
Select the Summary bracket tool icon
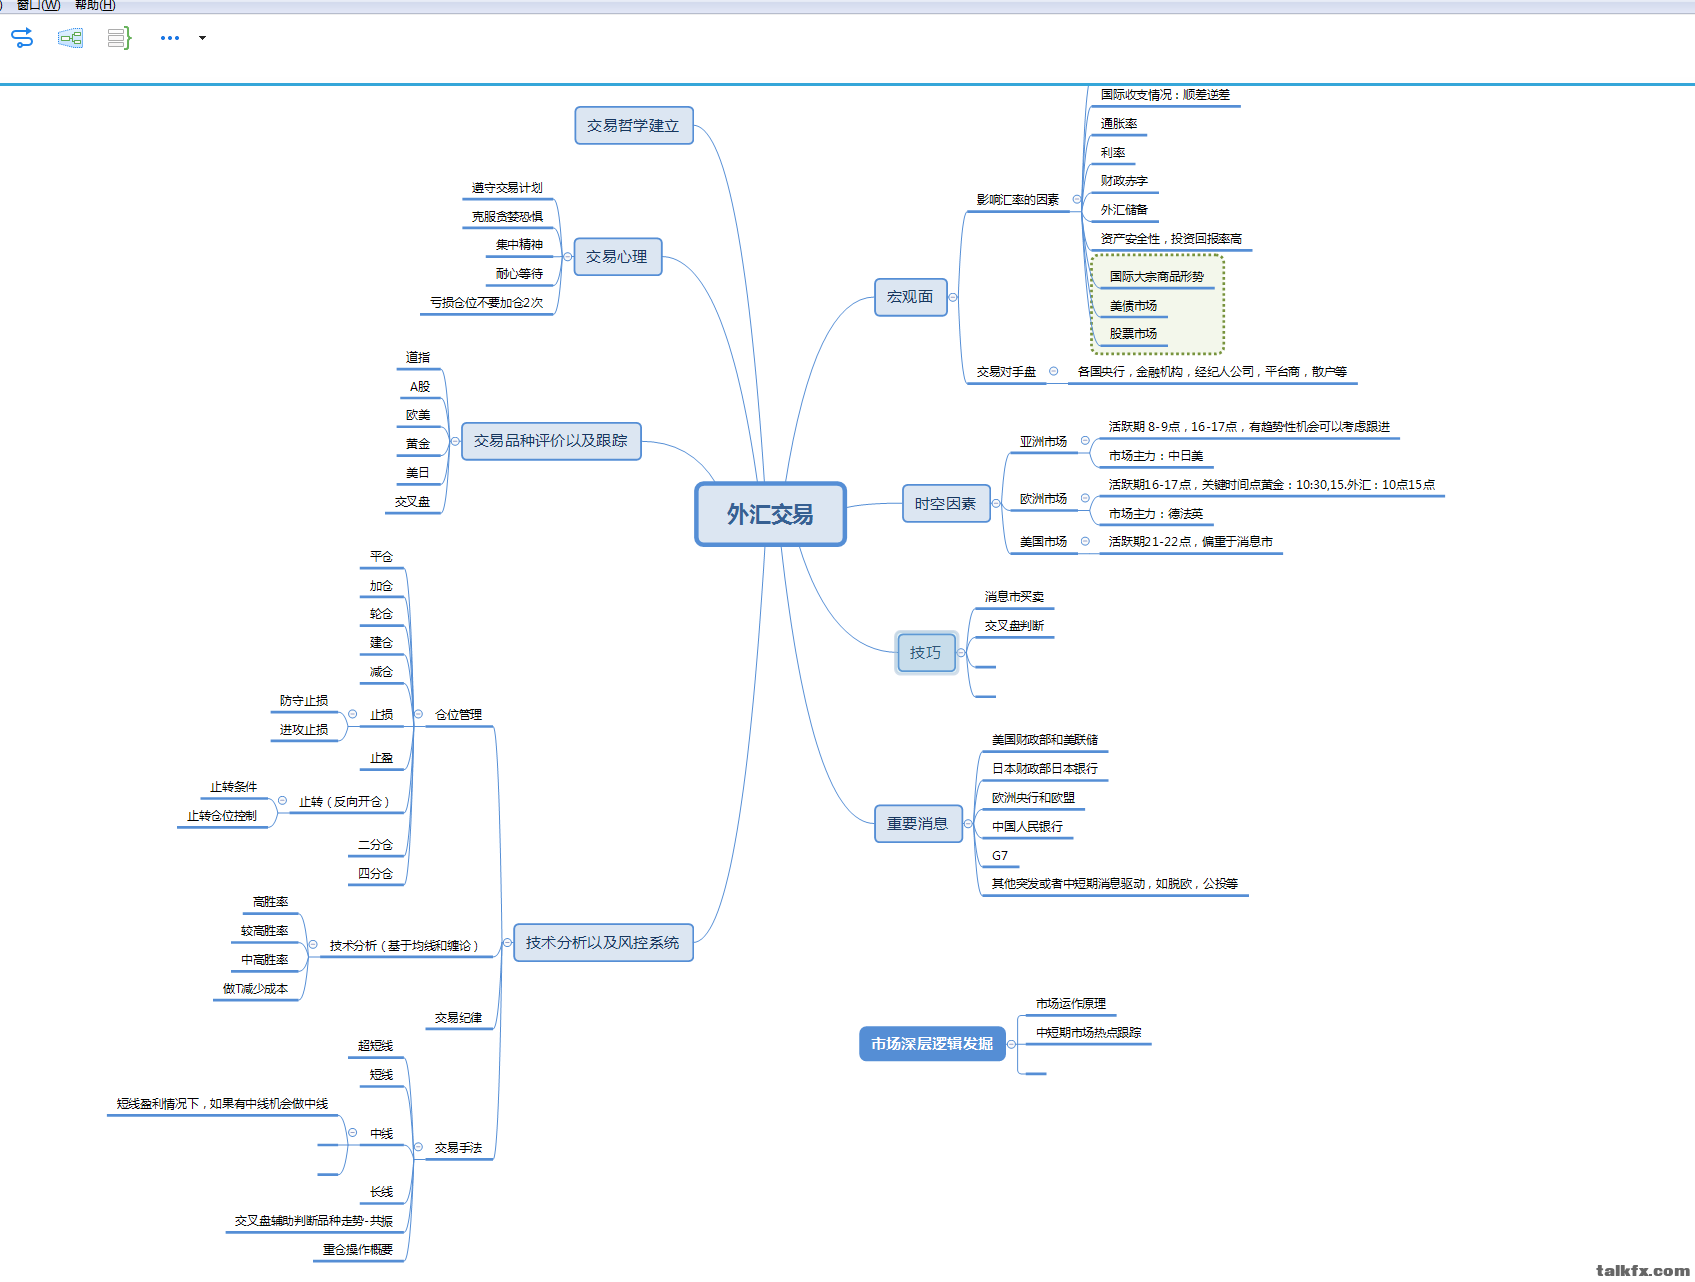pyautogui.click(x=119, y=38)
